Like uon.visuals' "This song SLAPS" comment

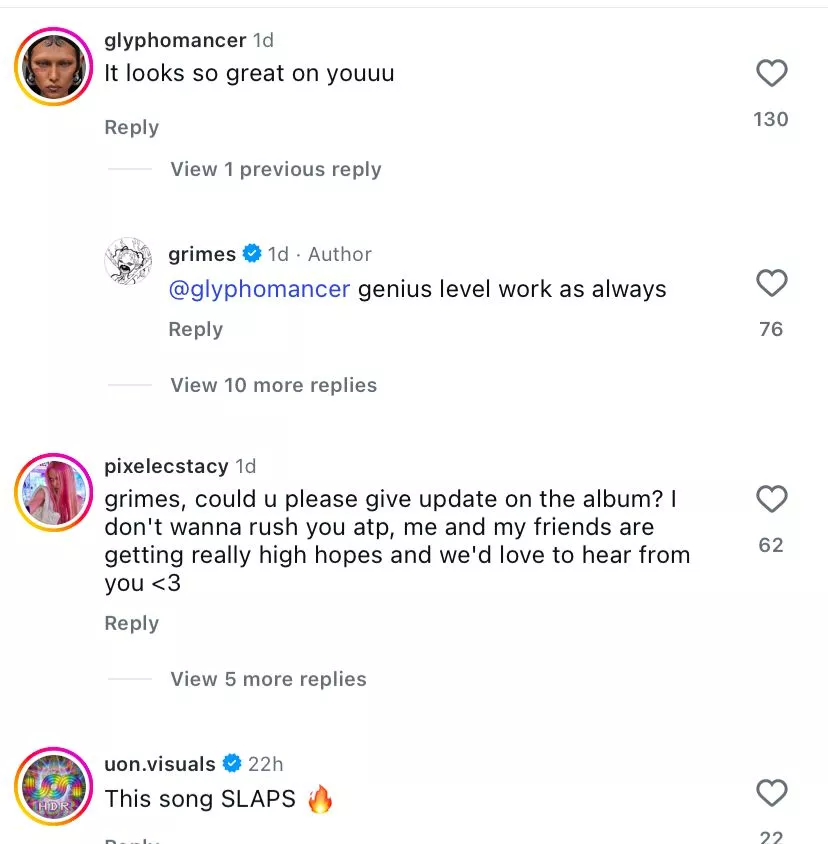coord(771,793)
